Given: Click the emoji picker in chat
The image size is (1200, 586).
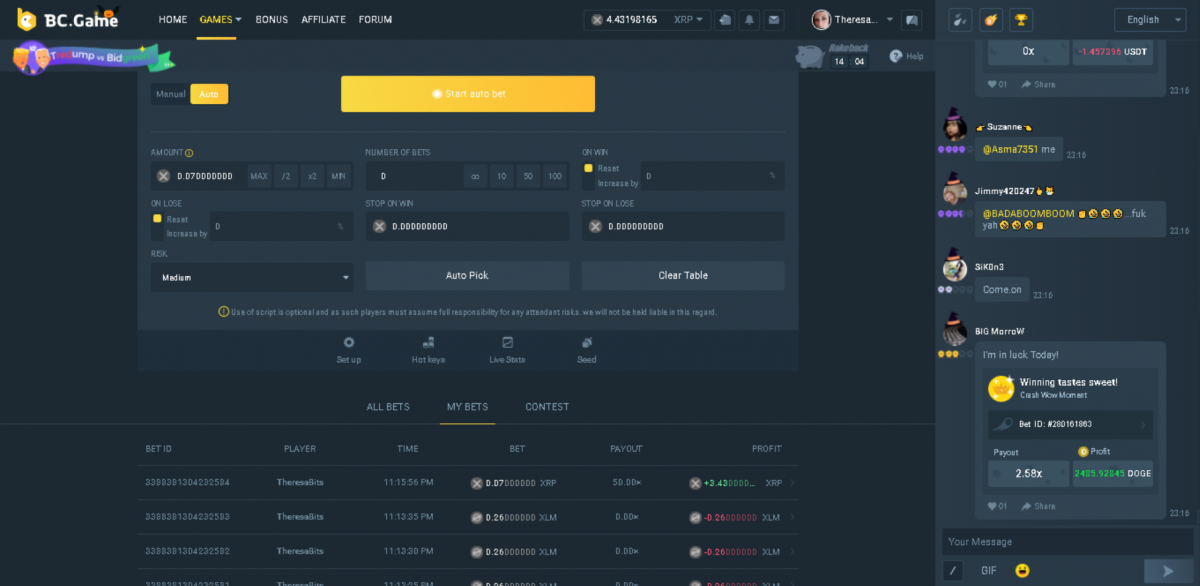Looking at the screenshot, I should pyautogui.click(x=1022, y=570).
